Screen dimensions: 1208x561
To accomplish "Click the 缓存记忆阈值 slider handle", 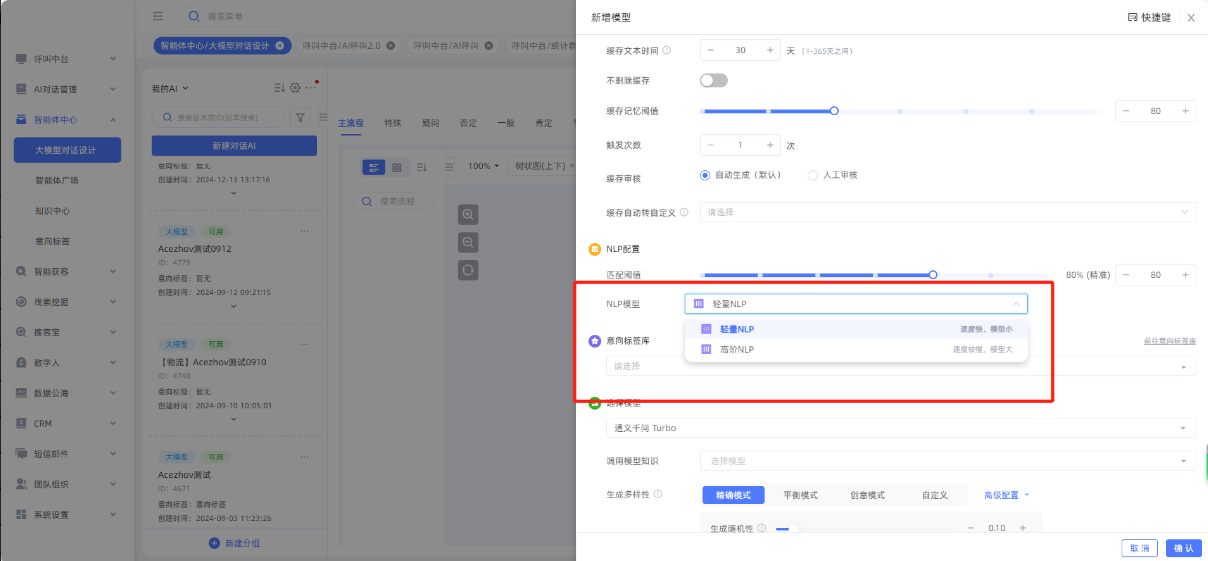I will pos(834,111).
